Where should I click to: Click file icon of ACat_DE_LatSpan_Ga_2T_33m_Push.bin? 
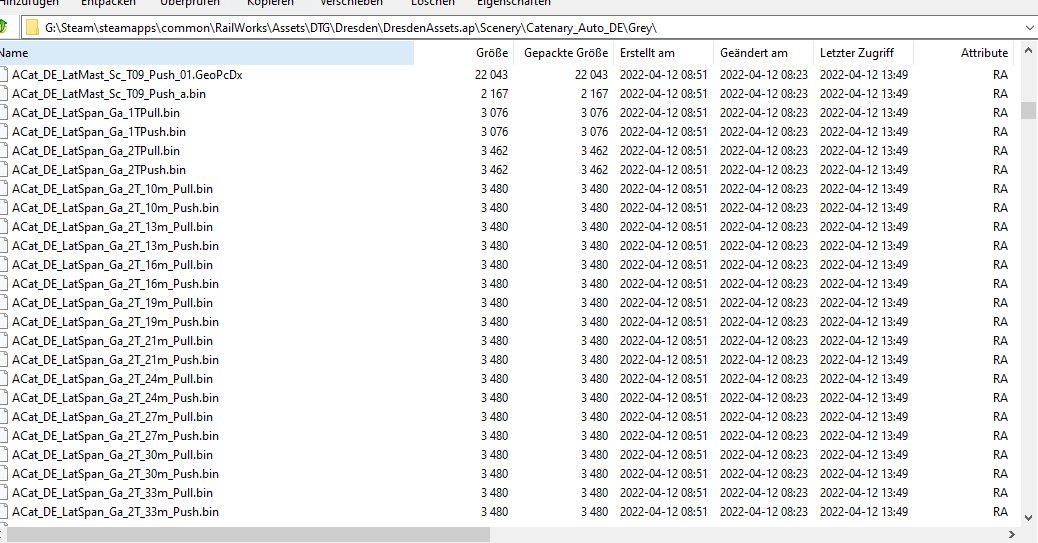click(x=4, y=512)
